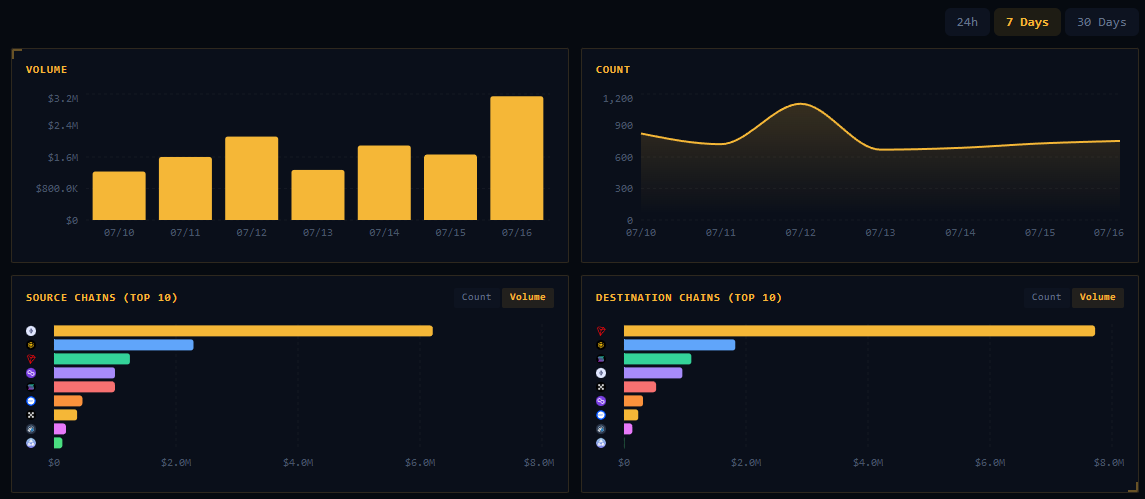Viewport: 1145px width, 499px height.
Task: Switch Source Chains to Count view
Action: (x=476, y=297)
